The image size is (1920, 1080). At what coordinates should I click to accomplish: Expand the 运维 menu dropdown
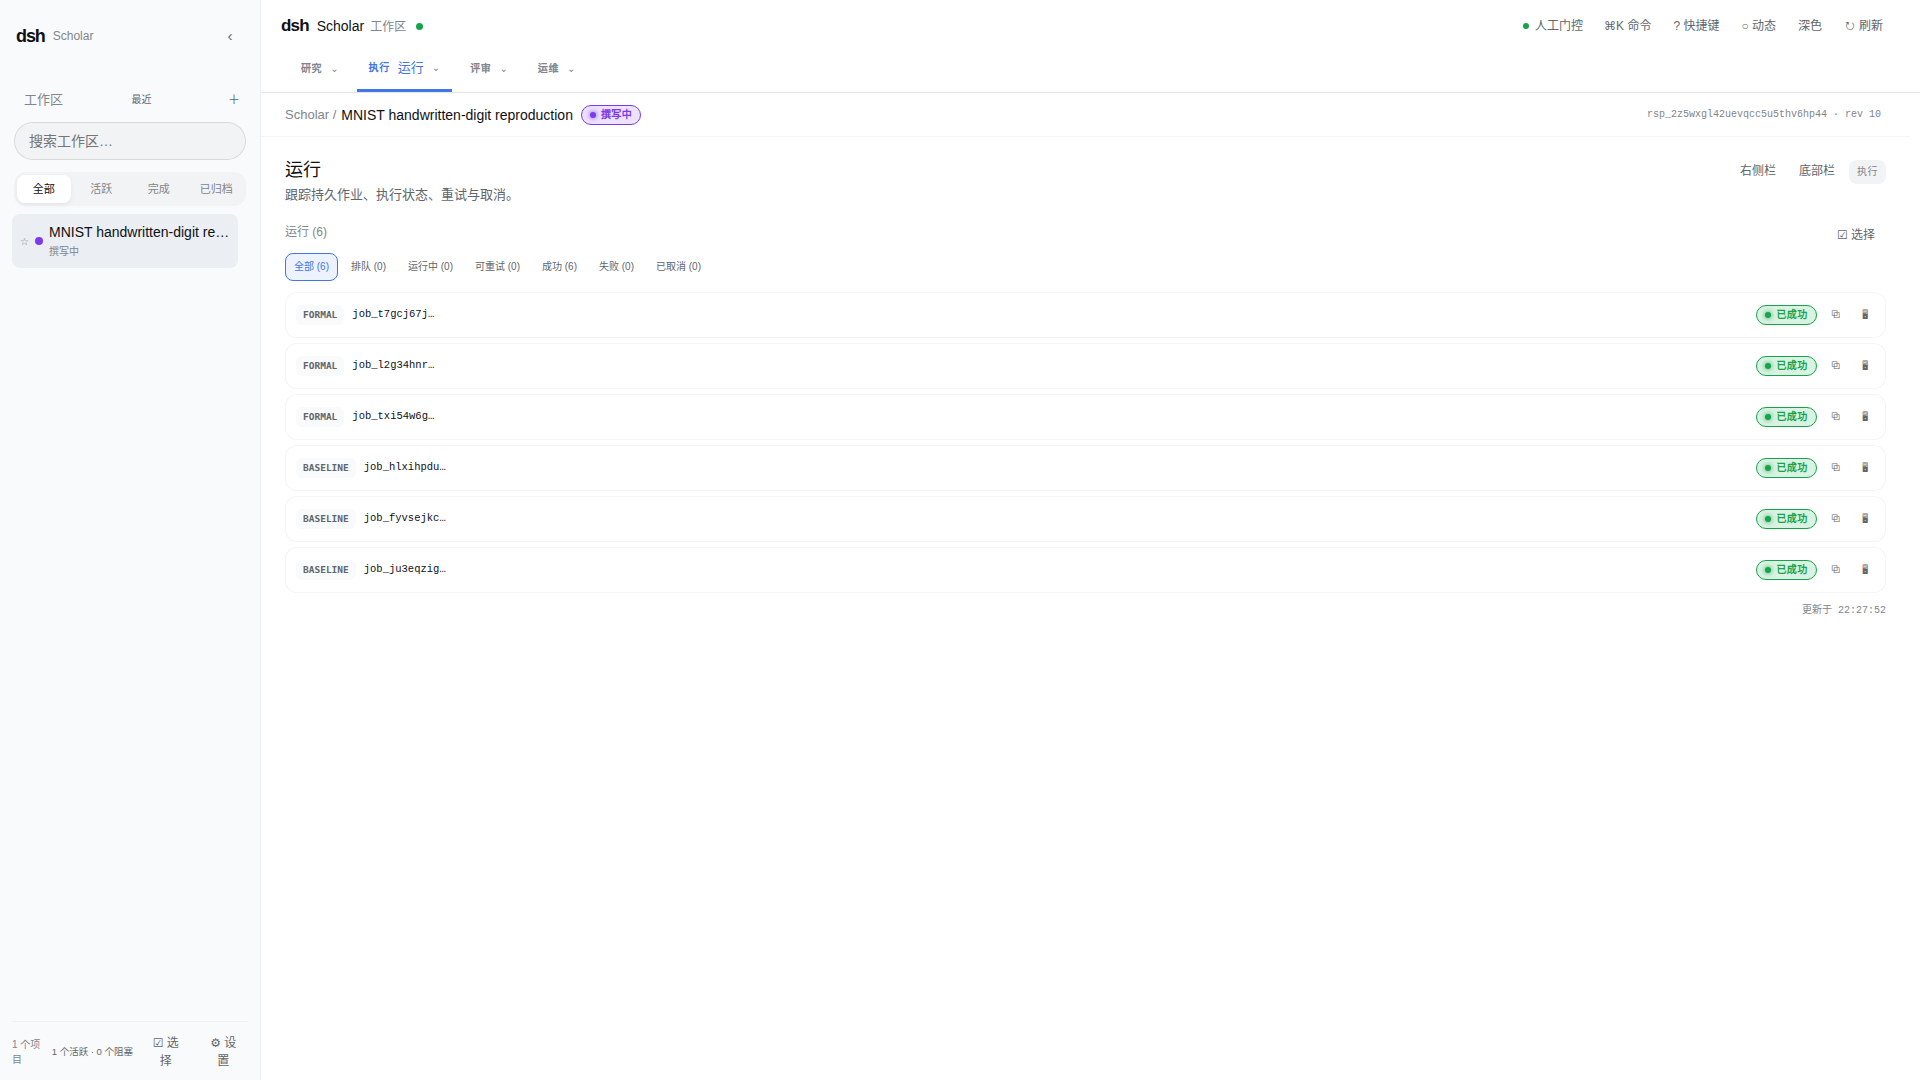click(x=556, y=69)
